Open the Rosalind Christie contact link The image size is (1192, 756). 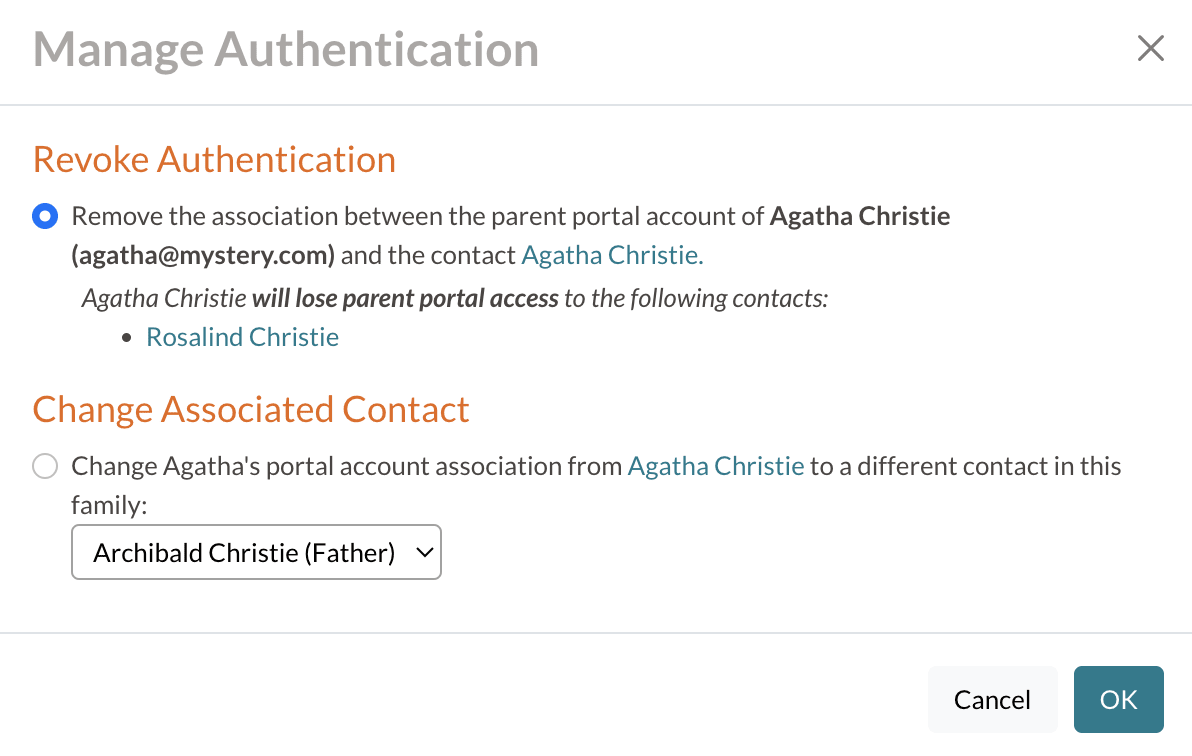tap(242, 337)
